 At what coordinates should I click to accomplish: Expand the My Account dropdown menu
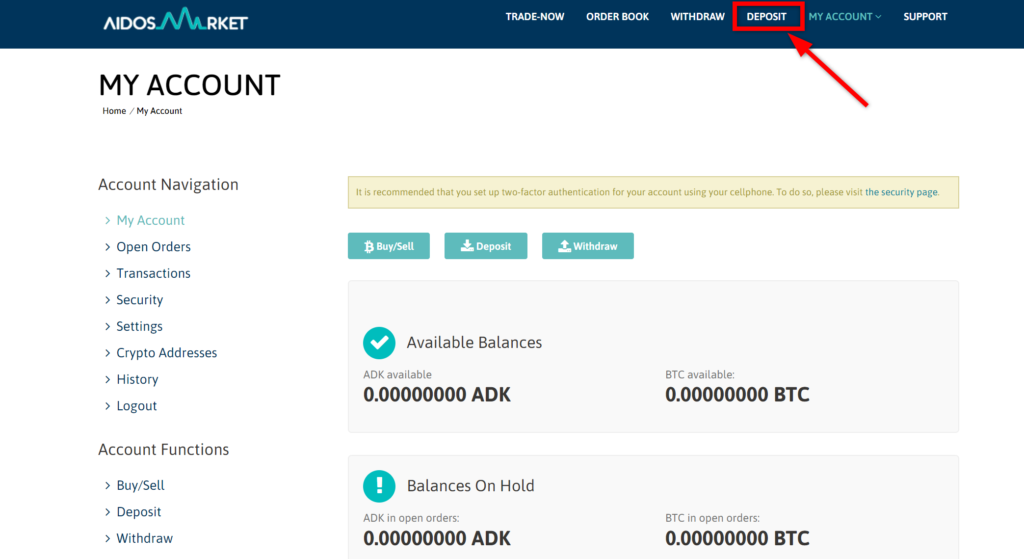845,17
